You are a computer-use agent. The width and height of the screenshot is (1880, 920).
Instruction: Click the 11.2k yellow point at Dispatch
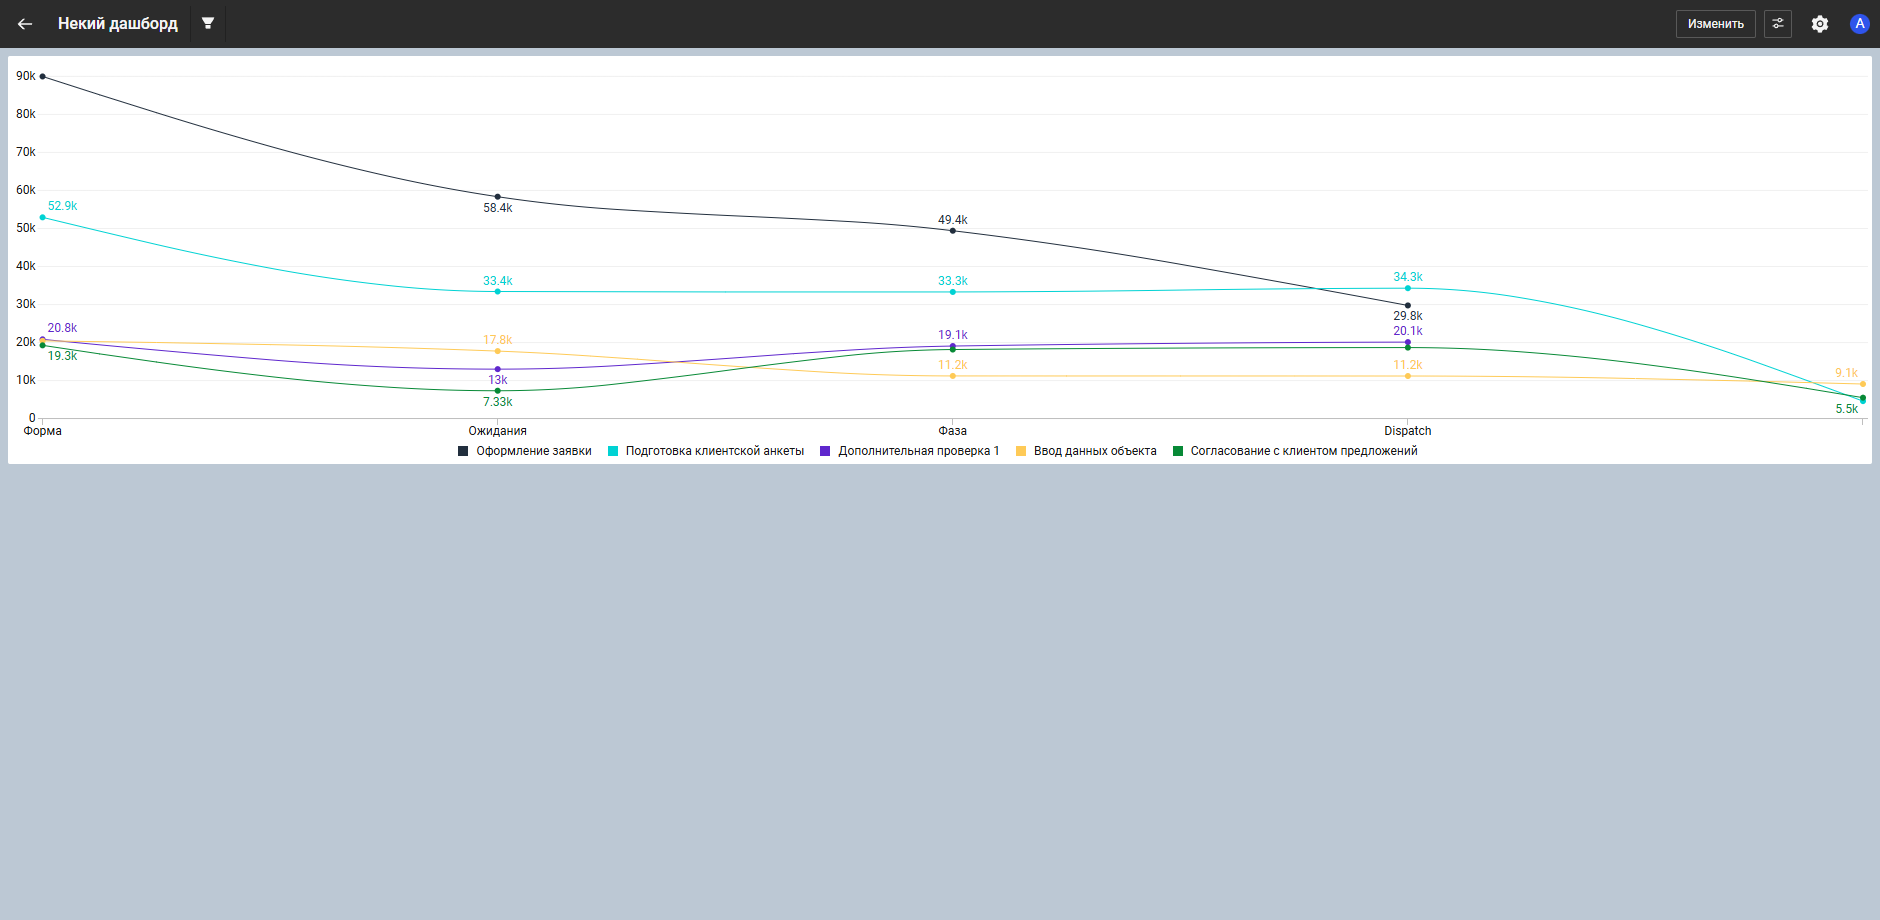(x=1408, y=376)
